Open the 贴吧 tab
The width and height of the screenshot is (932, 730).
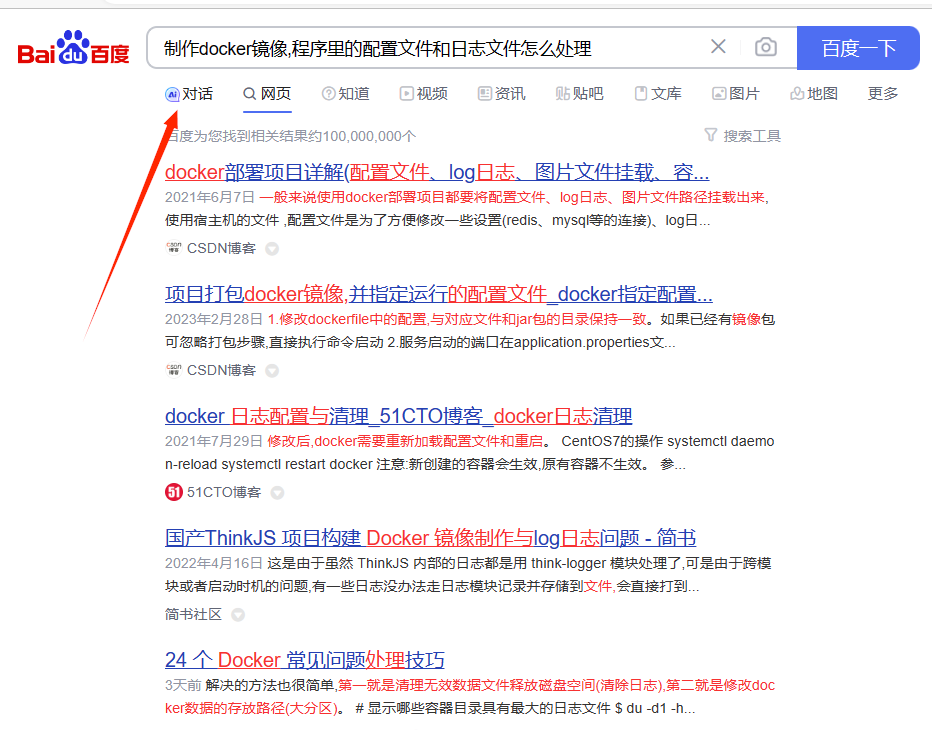point(580,94)
